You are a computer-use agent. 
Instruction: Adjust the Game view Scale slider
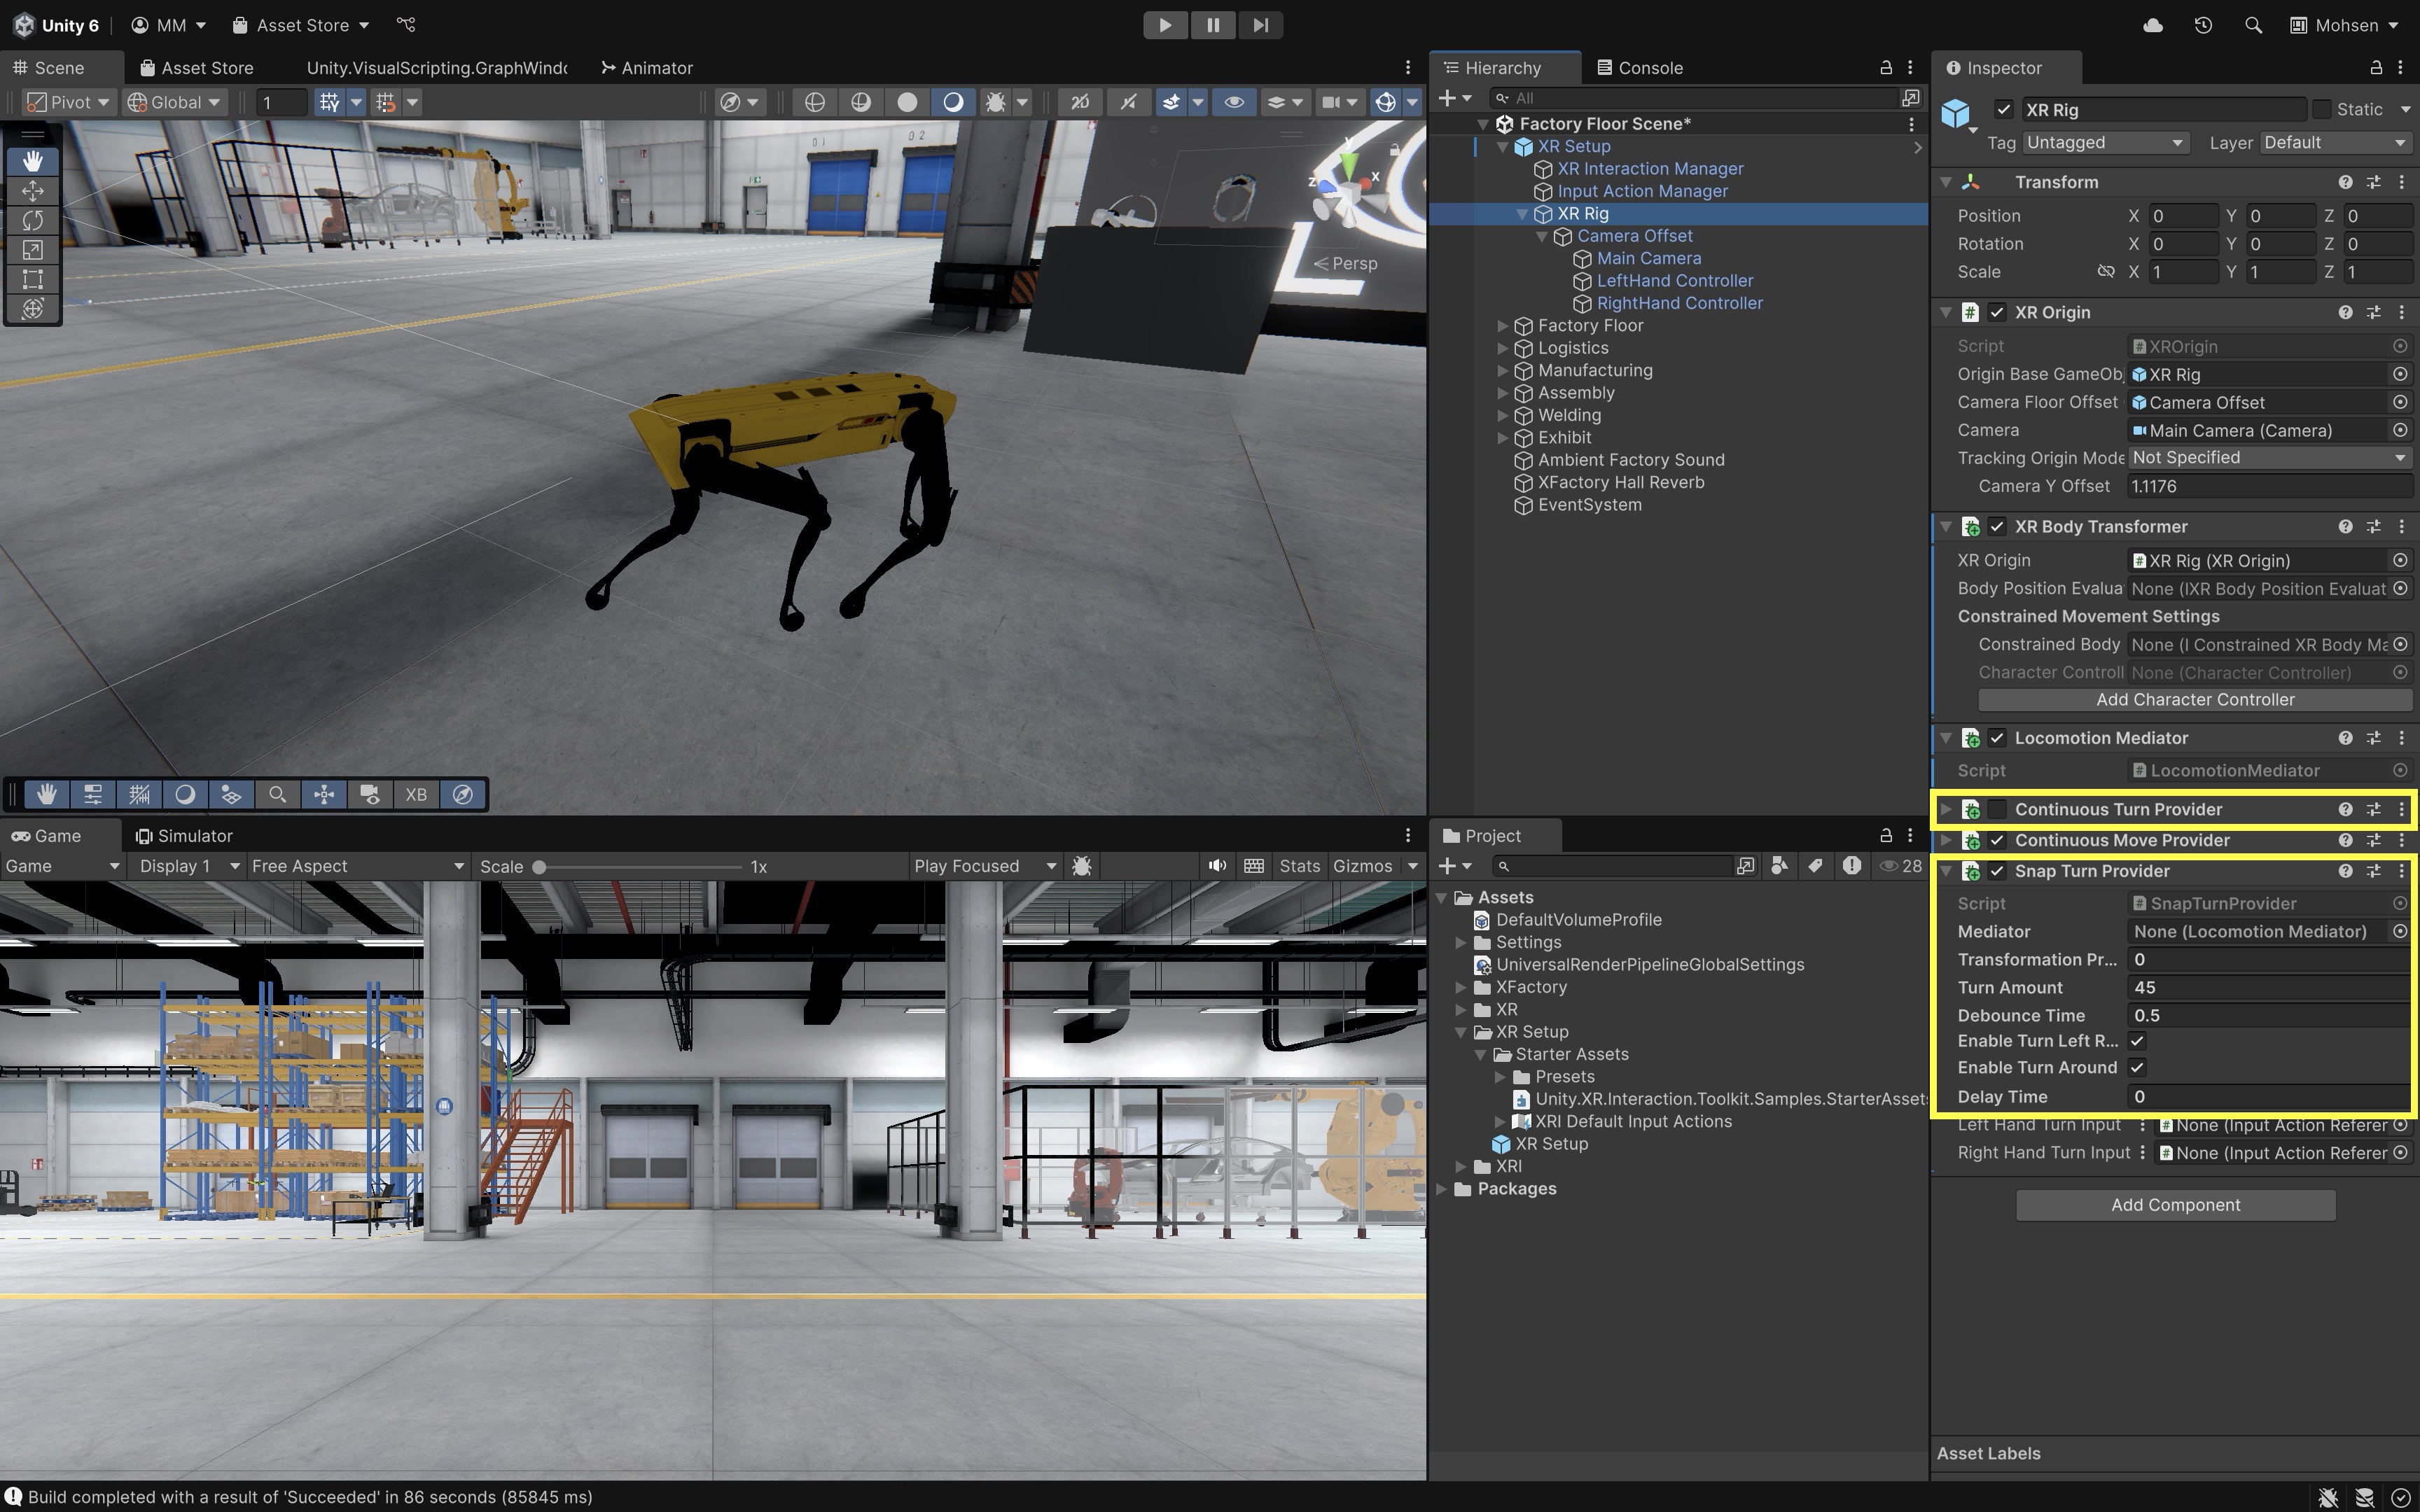[x=639, y=867]
